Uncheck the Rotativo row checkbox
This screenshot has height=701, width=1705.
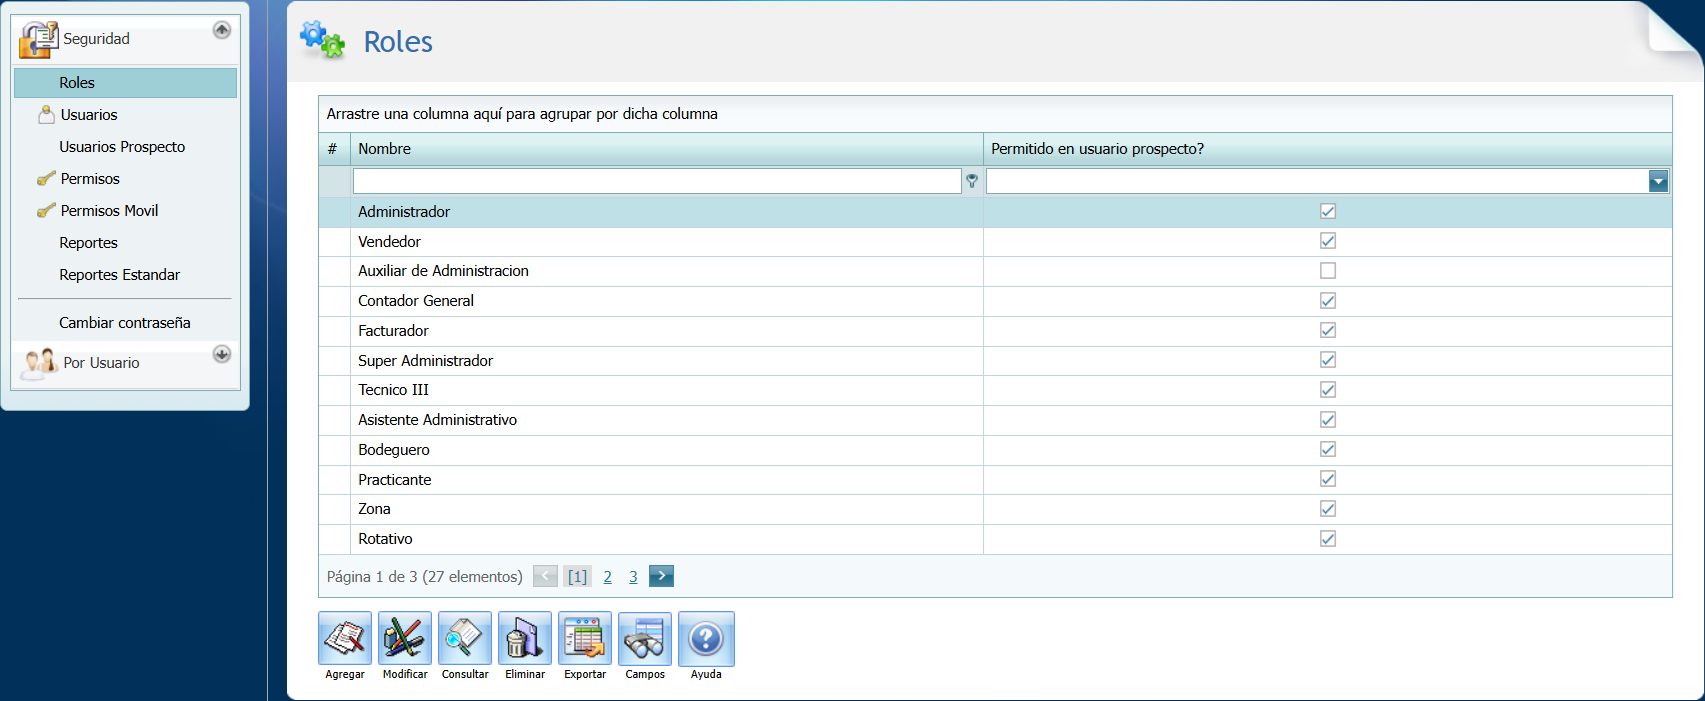point(1327,539)
